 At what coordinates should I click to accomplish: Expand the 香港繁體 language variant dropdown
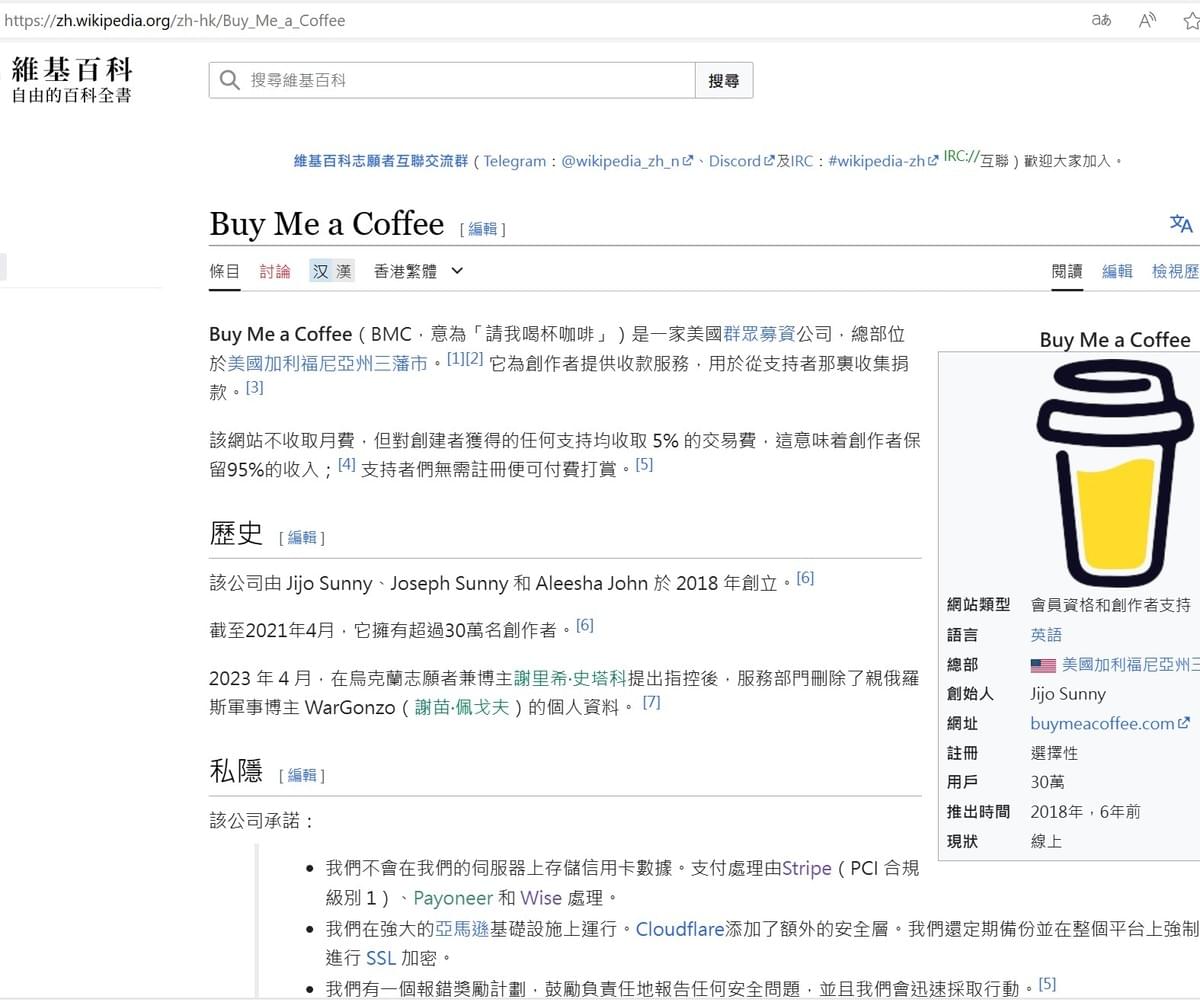tap(418, 271)
